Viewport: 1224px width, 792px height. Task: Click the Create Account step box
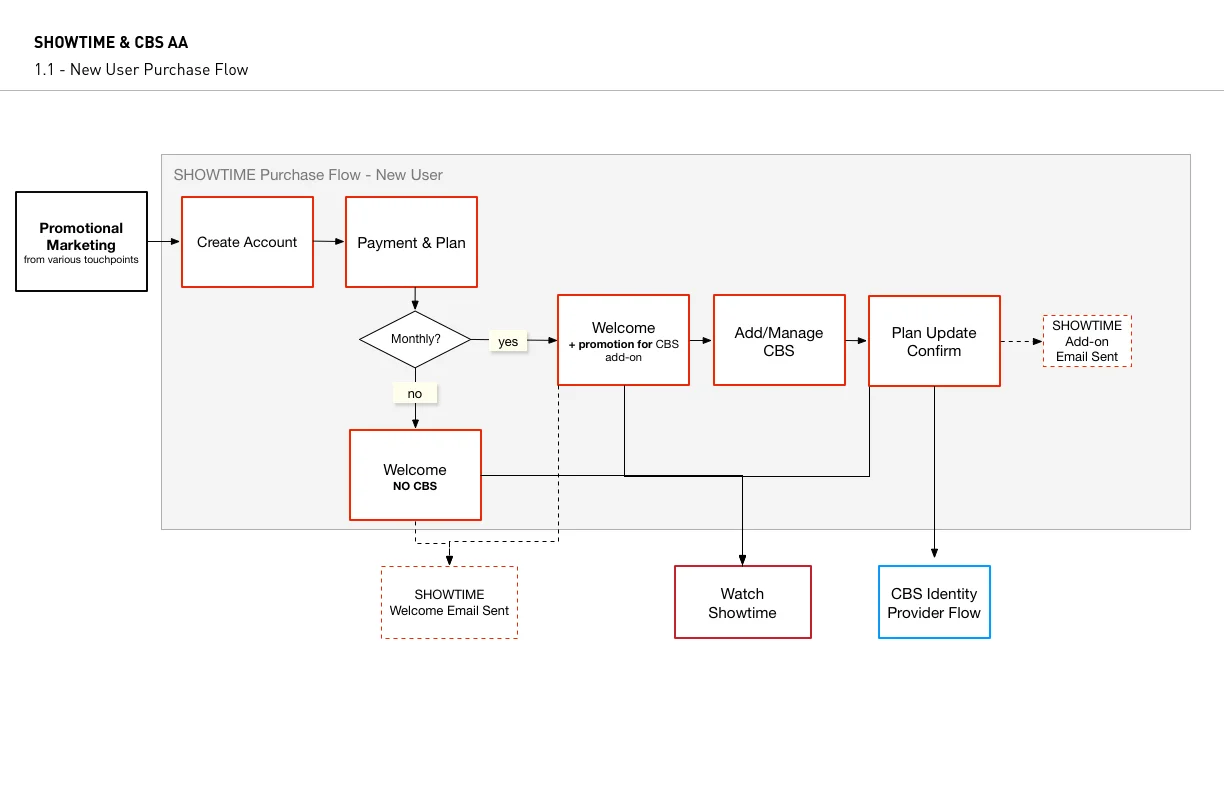tap(247, 242)
